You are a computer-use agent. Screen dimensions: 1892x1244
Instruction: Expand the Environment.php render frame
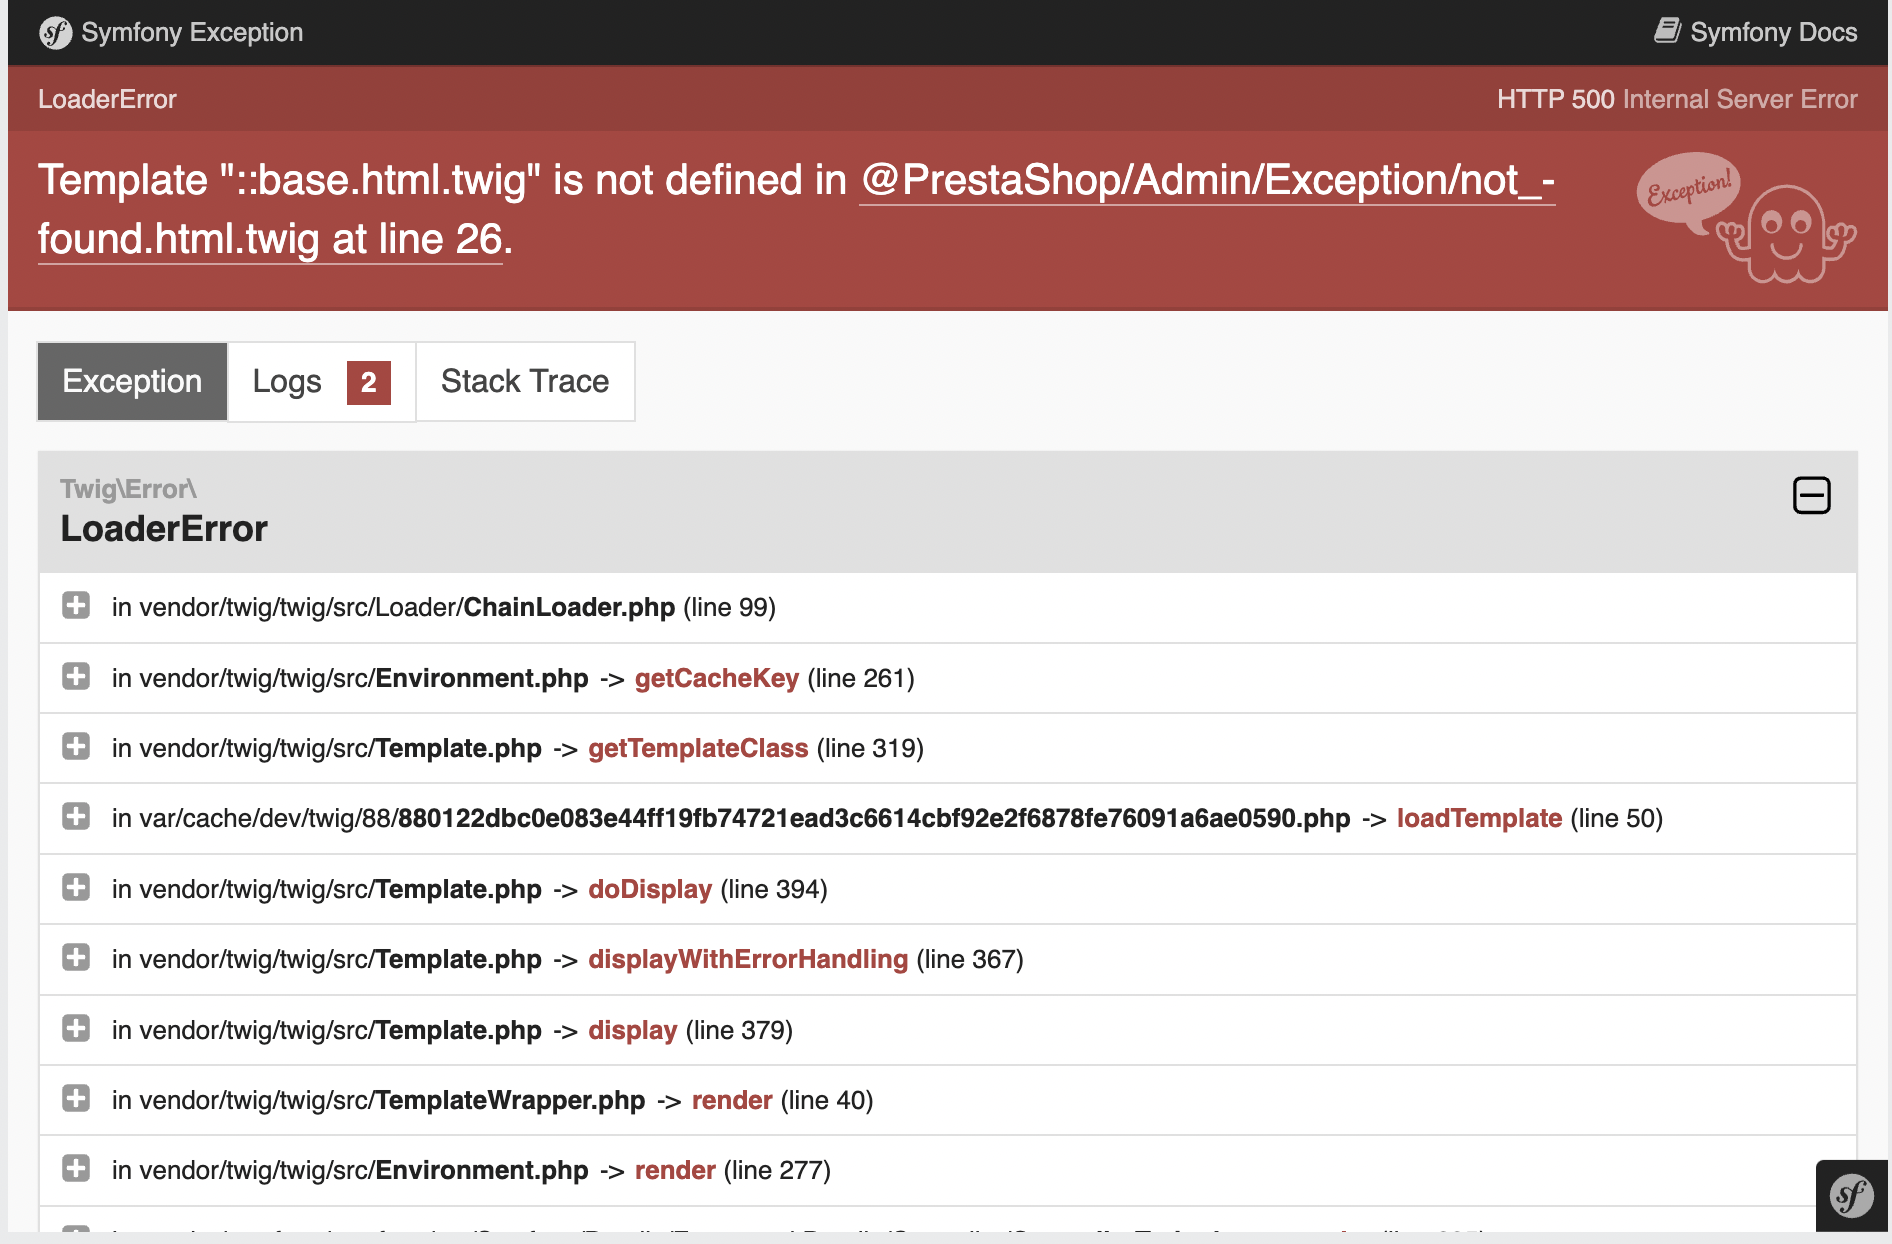coord(75,1169)
